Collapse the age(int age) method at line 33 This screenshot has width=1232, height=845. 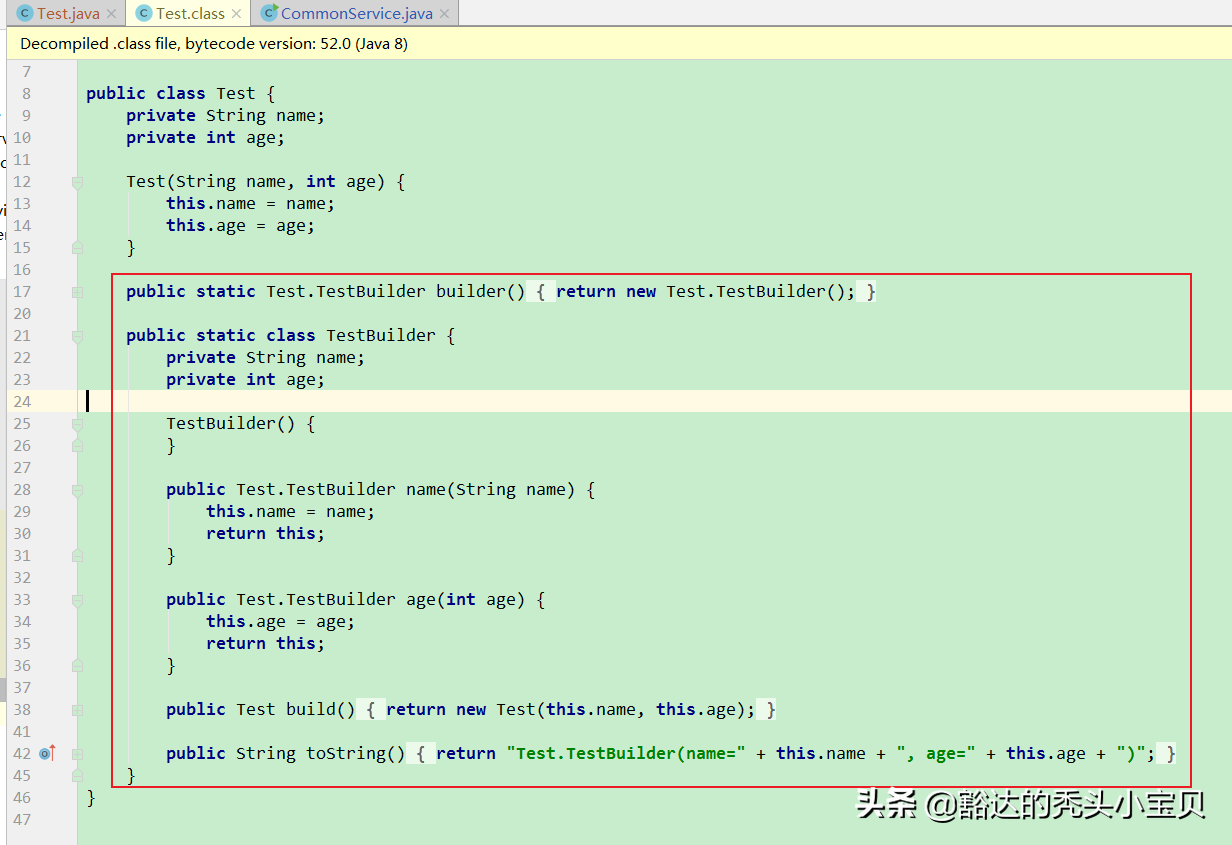(77, 600)
